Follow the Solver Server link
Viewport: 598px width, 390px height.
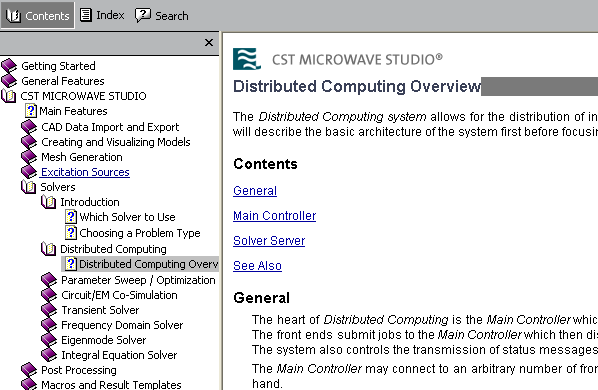pyautogui.click(x=269, y=241)
